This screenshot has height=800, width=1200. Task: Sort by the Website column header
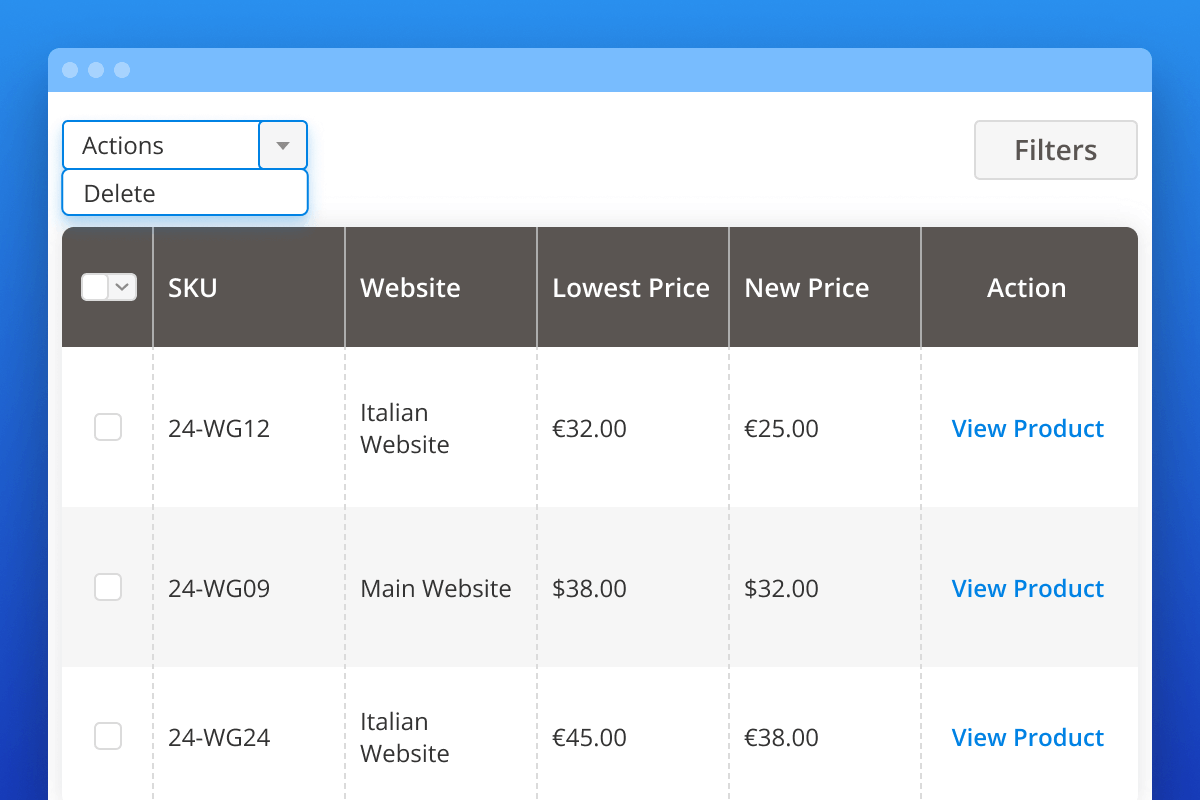coord(410,287)
